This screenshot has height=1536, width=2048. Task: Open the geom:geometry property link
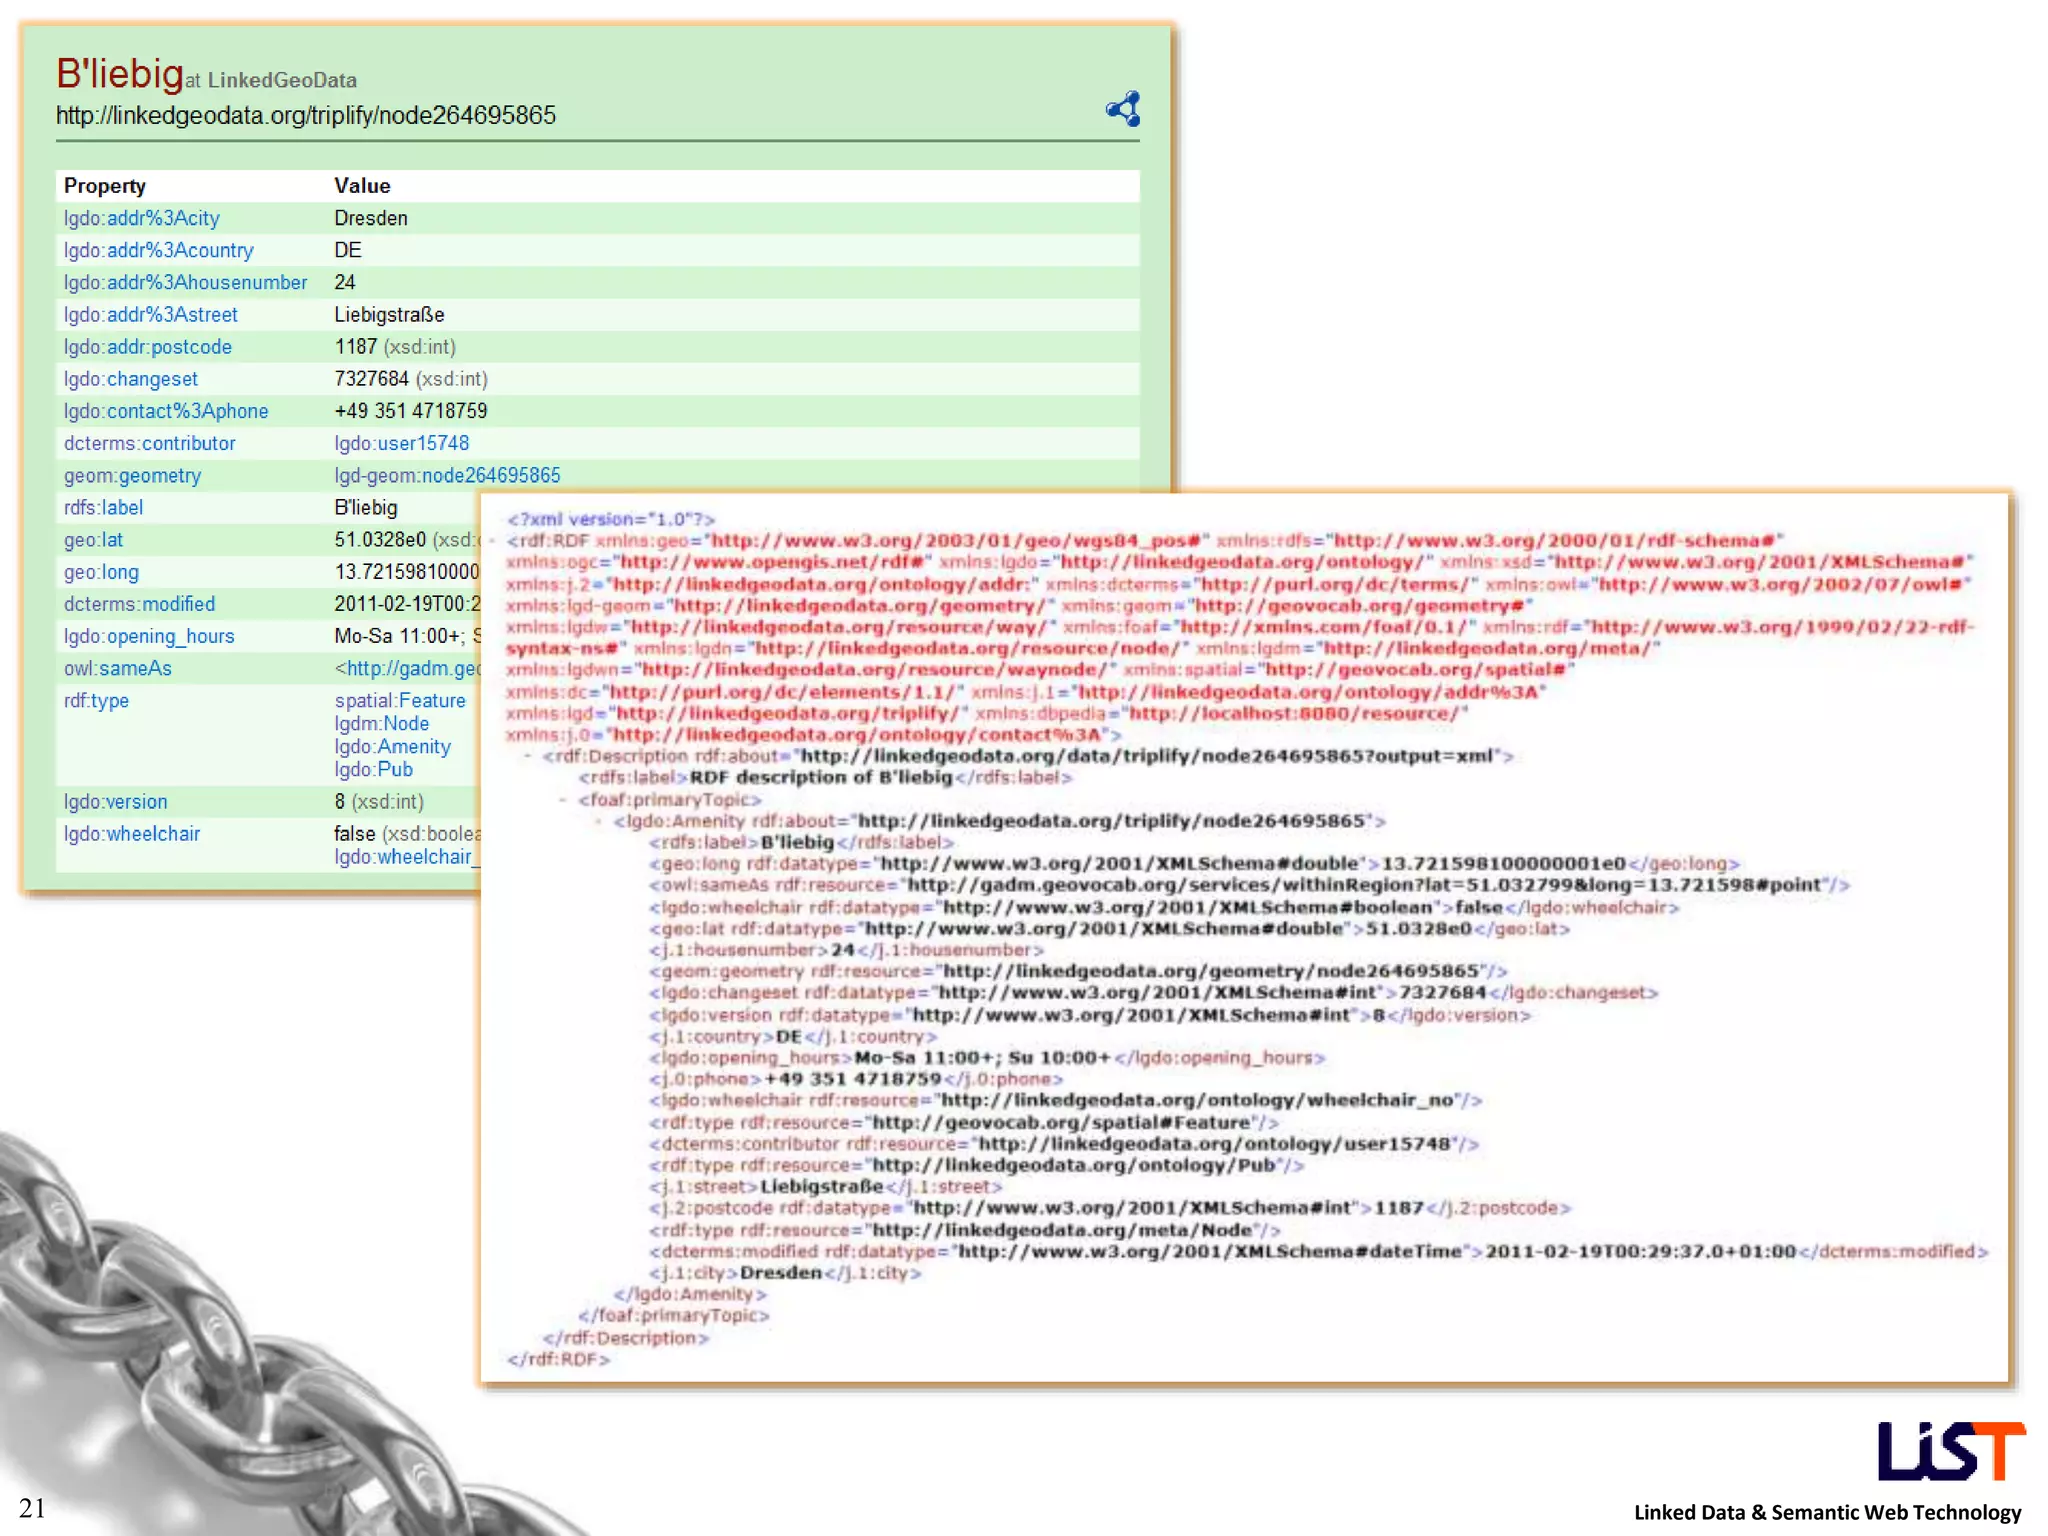click(132, 475)
